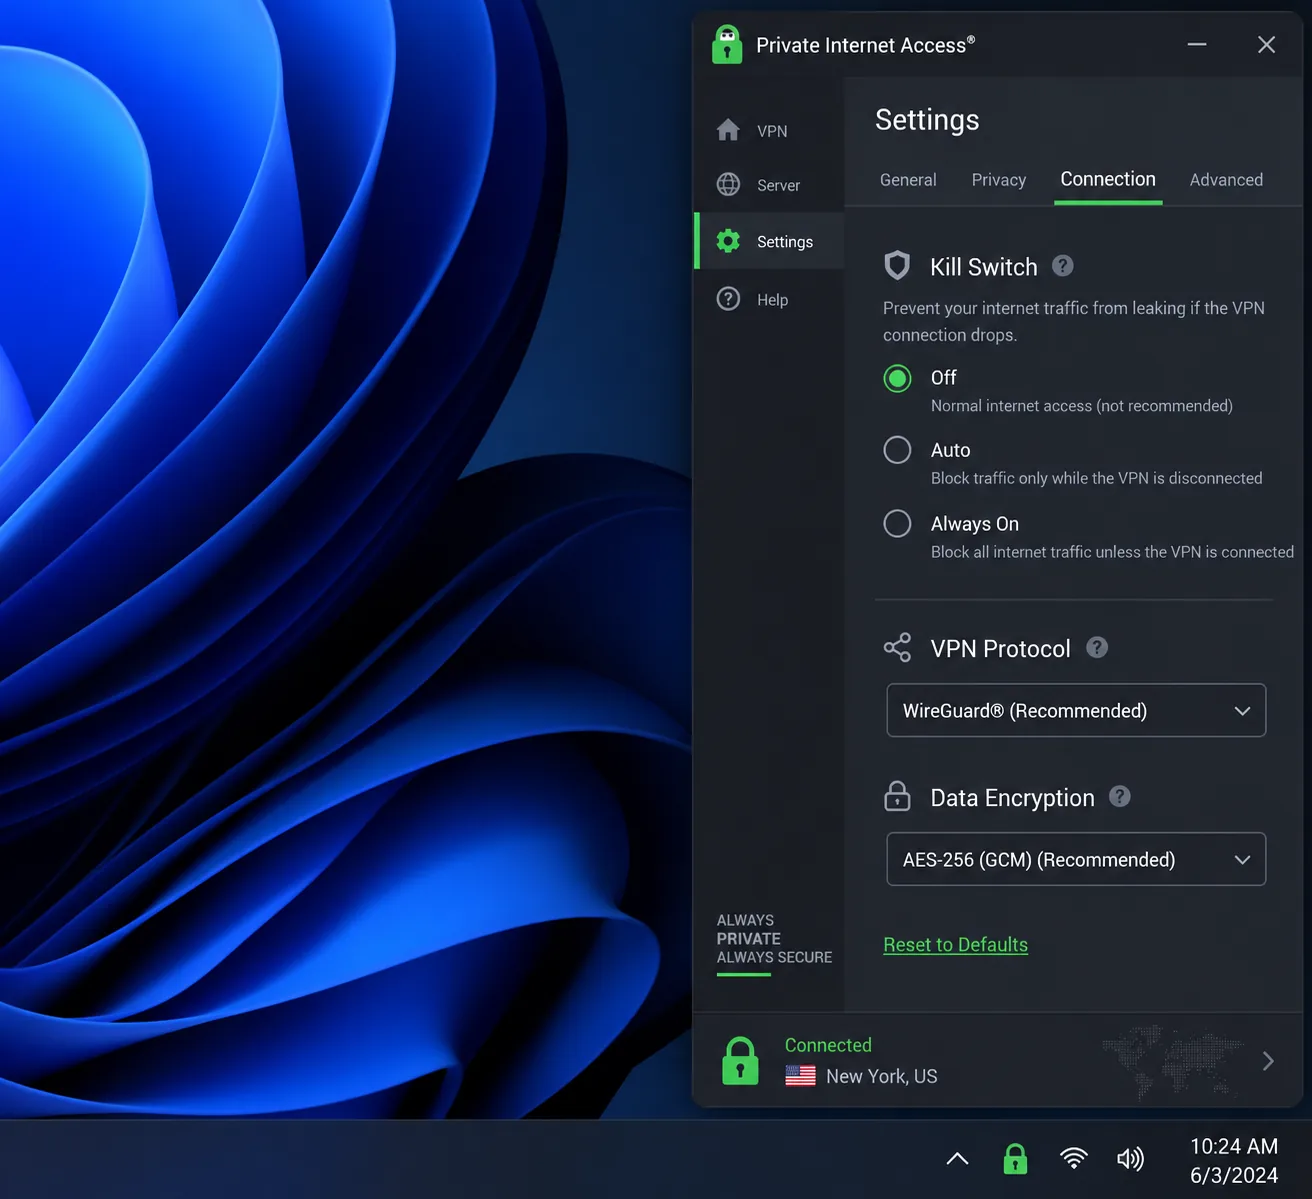This screenshot has height=1199, width=1312.
Task: Click 'Block all internet traffic unless the VPN is connected'
Action: pyautogui.click(x=1112, y=552)
